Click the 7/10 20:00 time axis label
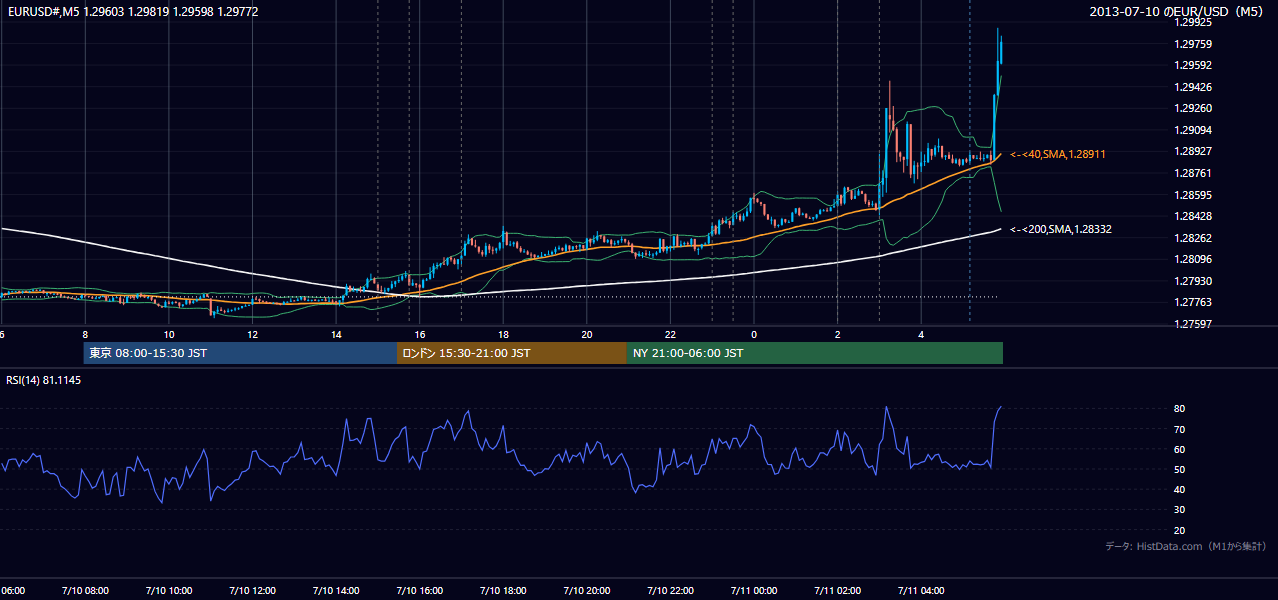This screenshot has width=1278, height=600. (587, 590)
